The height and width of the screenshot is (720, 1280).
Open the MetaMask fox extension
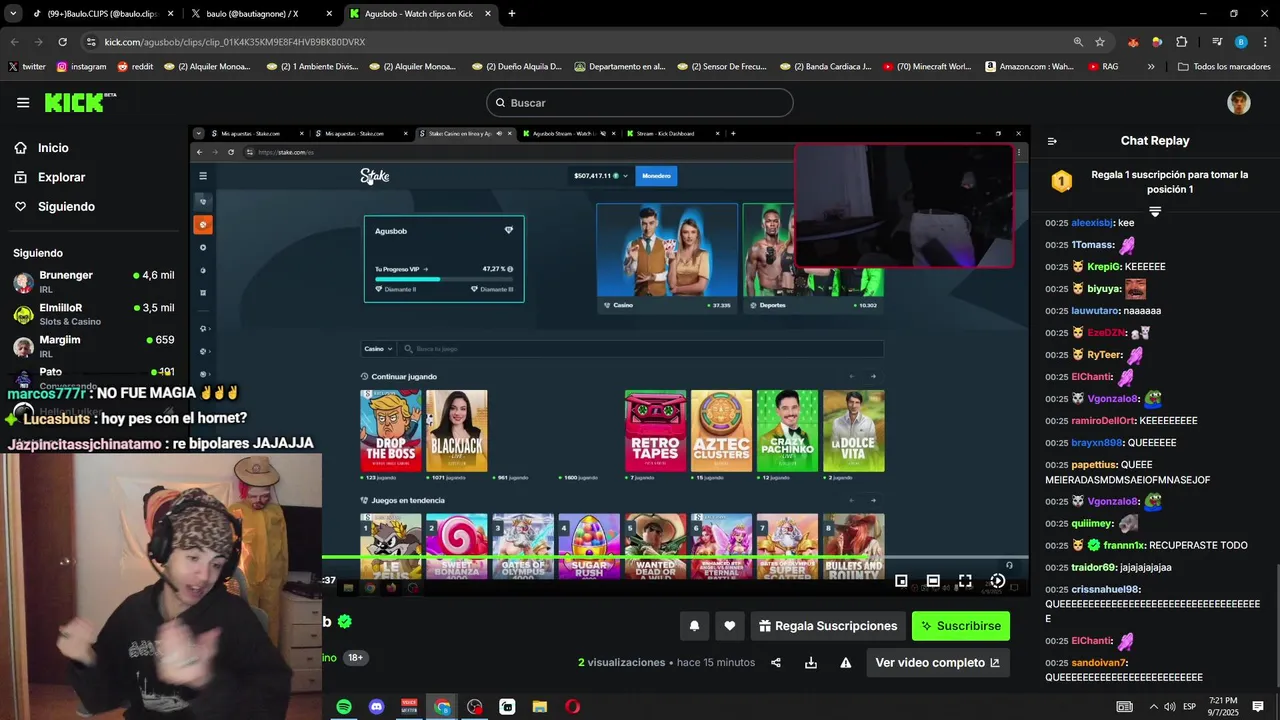pyautogui.click(x=1133, y=42)
